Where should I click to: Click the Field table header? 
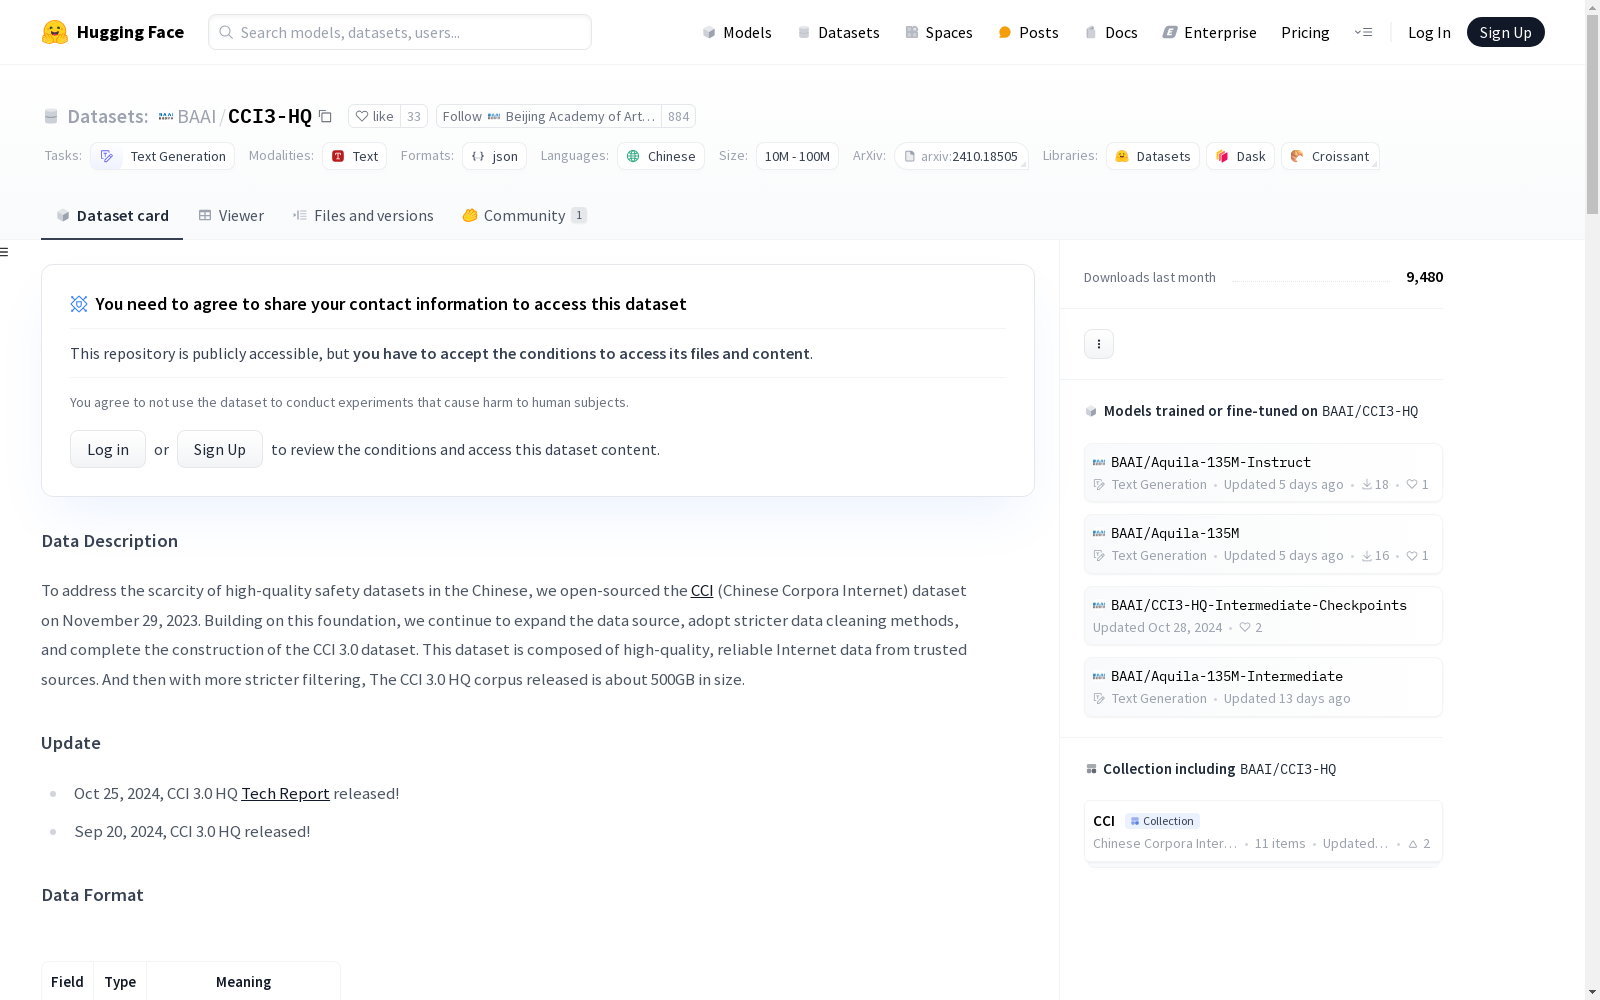coord(67,982)
